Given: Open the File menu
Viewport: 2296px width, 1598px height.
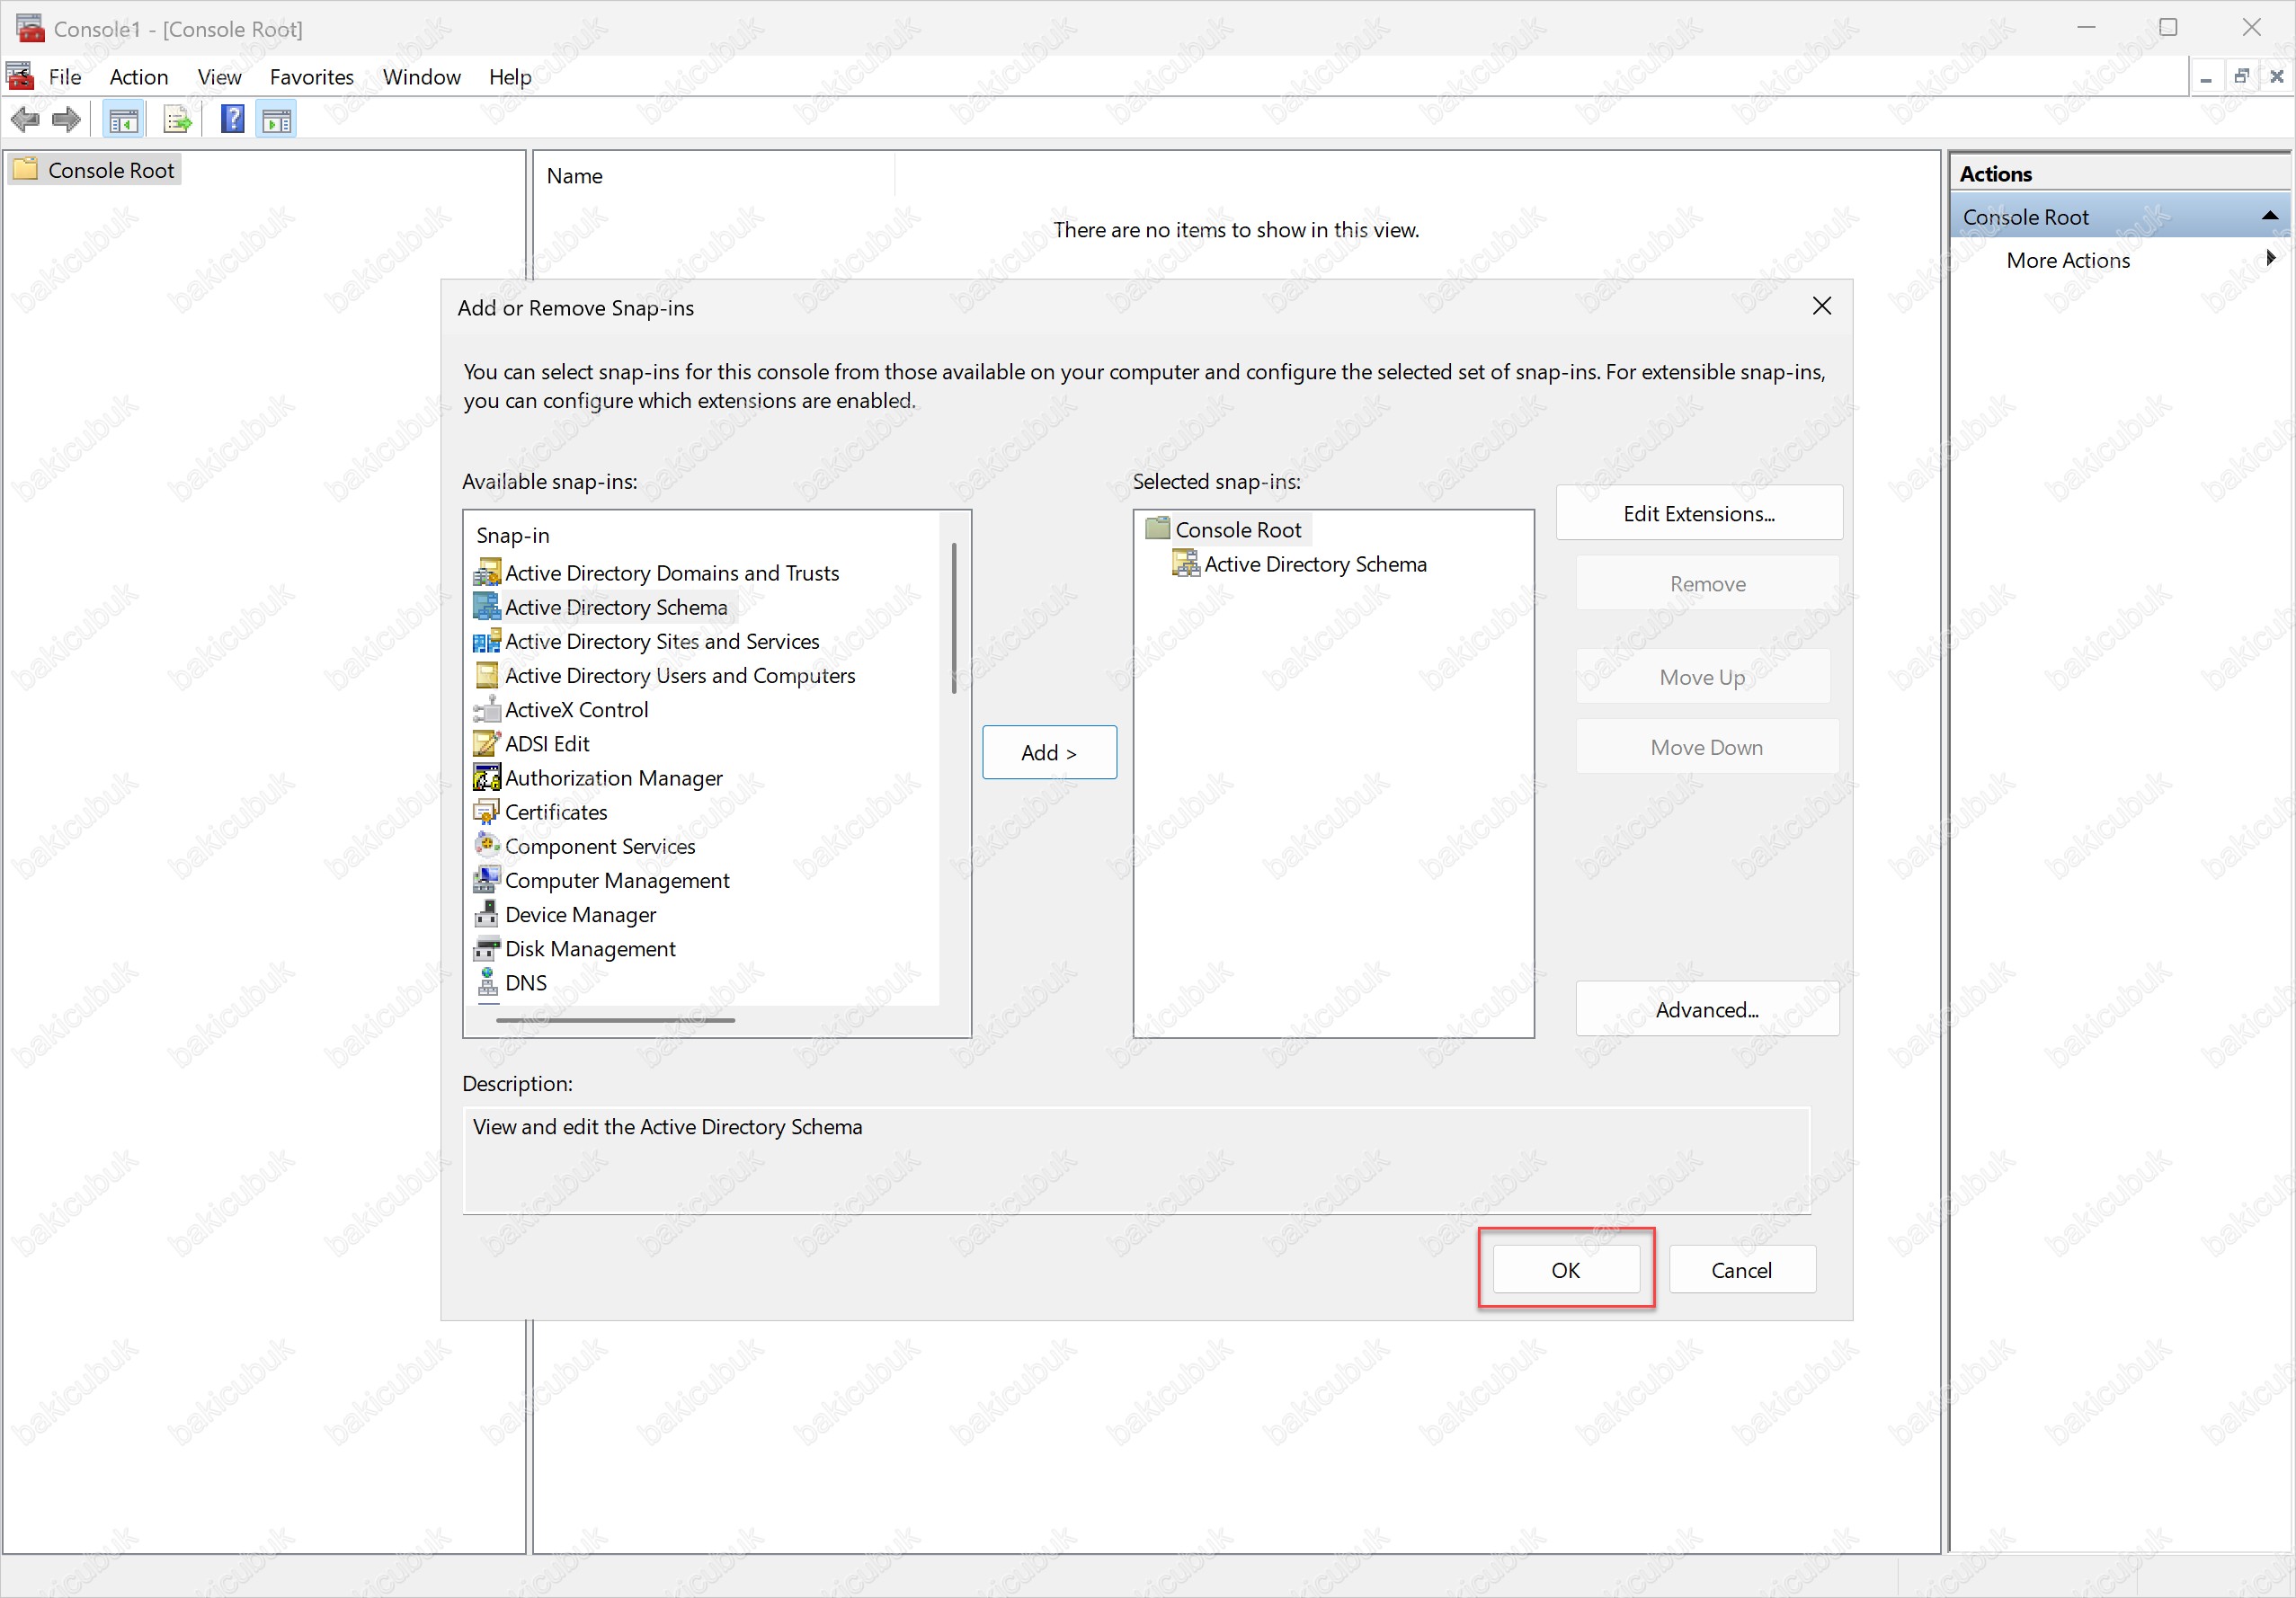Looking at the screenshot, I should [x=65, y=77].
